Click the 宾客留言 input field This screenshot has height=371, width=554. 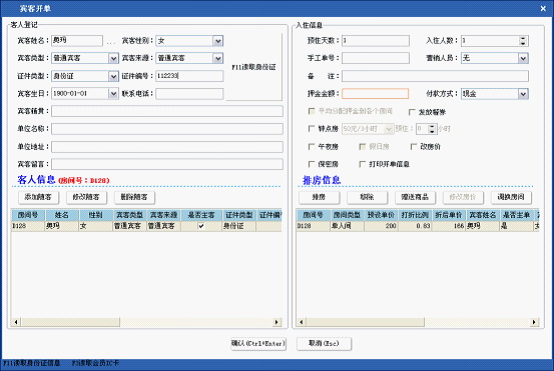[167, 164]
